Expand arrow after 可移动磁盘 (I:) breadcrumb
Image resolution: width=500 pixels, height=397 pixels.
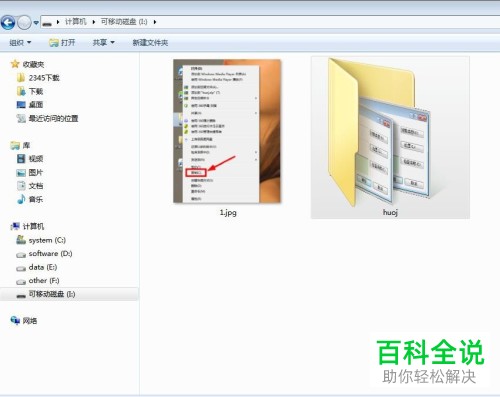(155, 22)
